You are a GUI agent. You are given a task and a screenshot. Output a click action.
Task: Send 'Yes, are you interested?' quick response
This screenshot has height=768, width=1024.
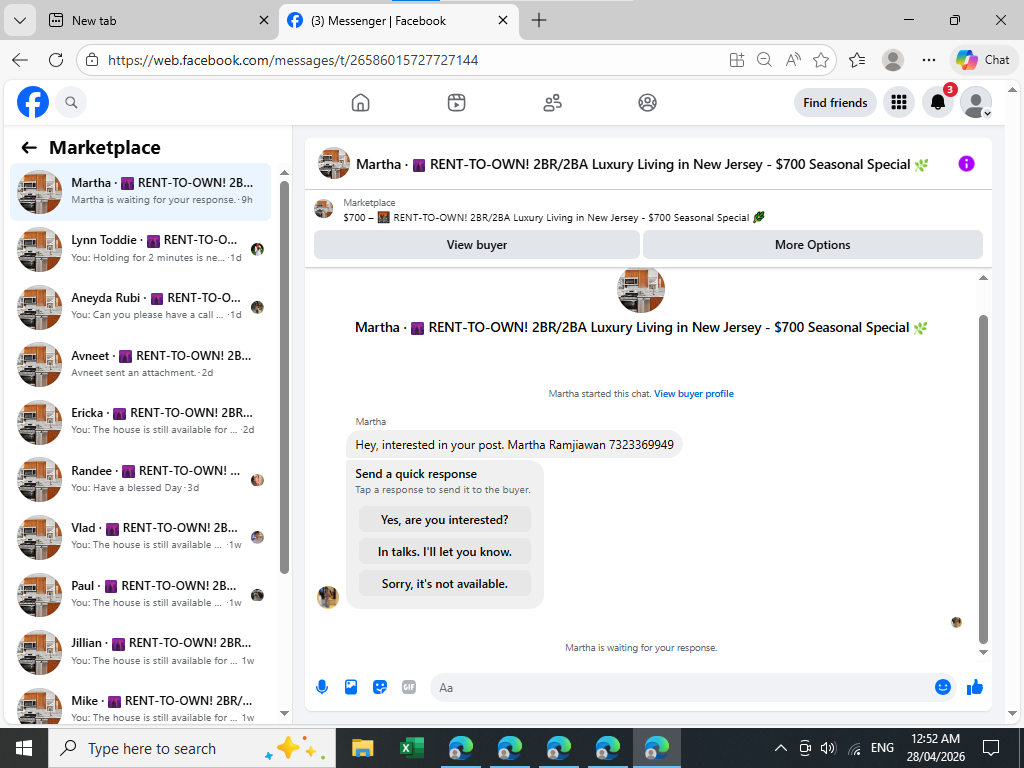(x=445, y=520)
